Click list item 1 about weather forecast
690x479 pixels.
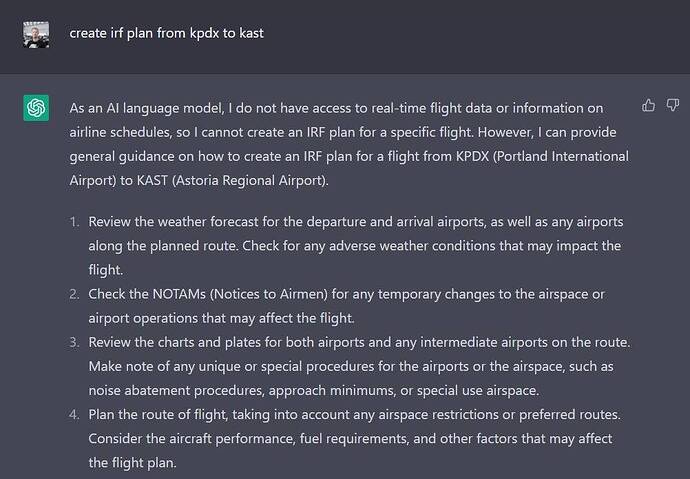click(356, 245)
